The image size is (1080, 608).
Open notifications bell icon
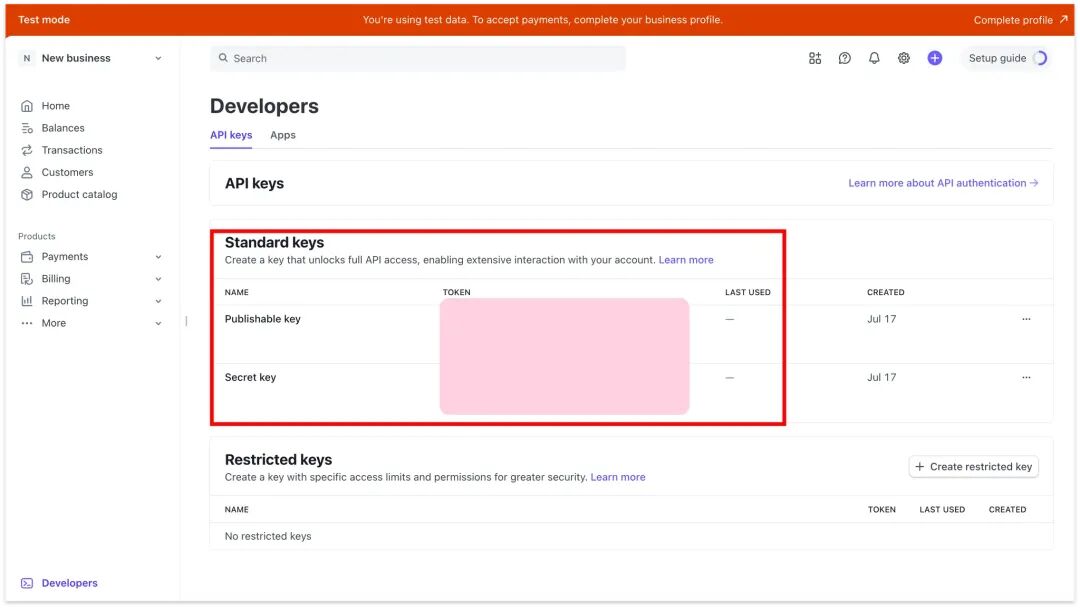coord(874,59)
